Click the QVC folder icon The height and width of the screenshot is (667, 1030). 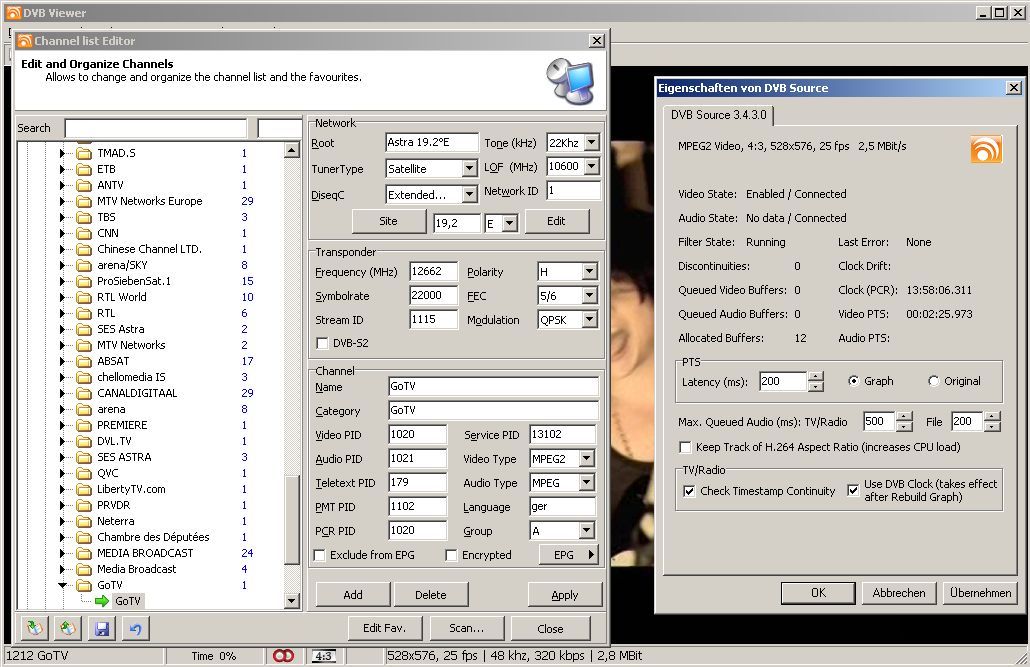tap(83, 473)
